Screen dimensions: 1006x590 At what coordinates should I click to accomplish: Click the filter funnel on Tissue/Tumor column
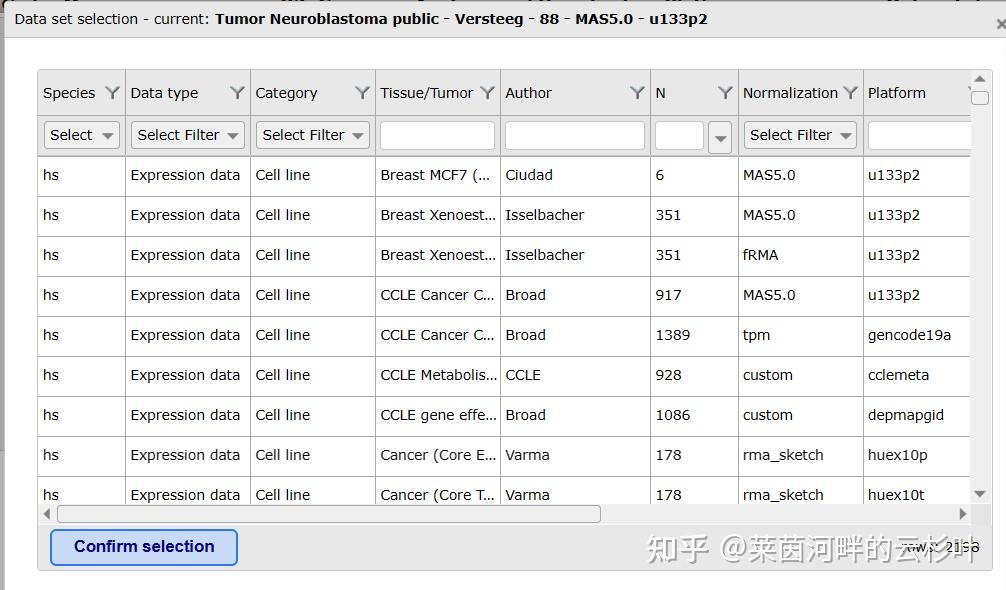click(x=489, y=92)
